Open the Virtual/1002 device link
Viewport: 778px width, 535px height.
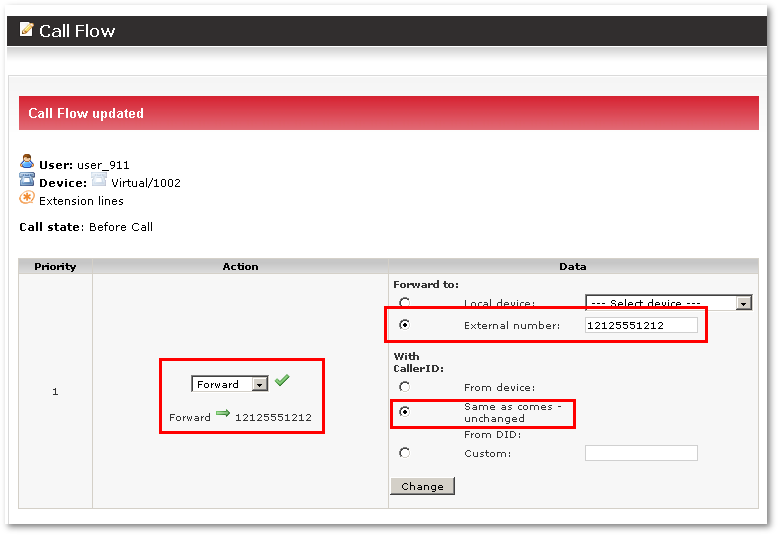tap(146, 183)
